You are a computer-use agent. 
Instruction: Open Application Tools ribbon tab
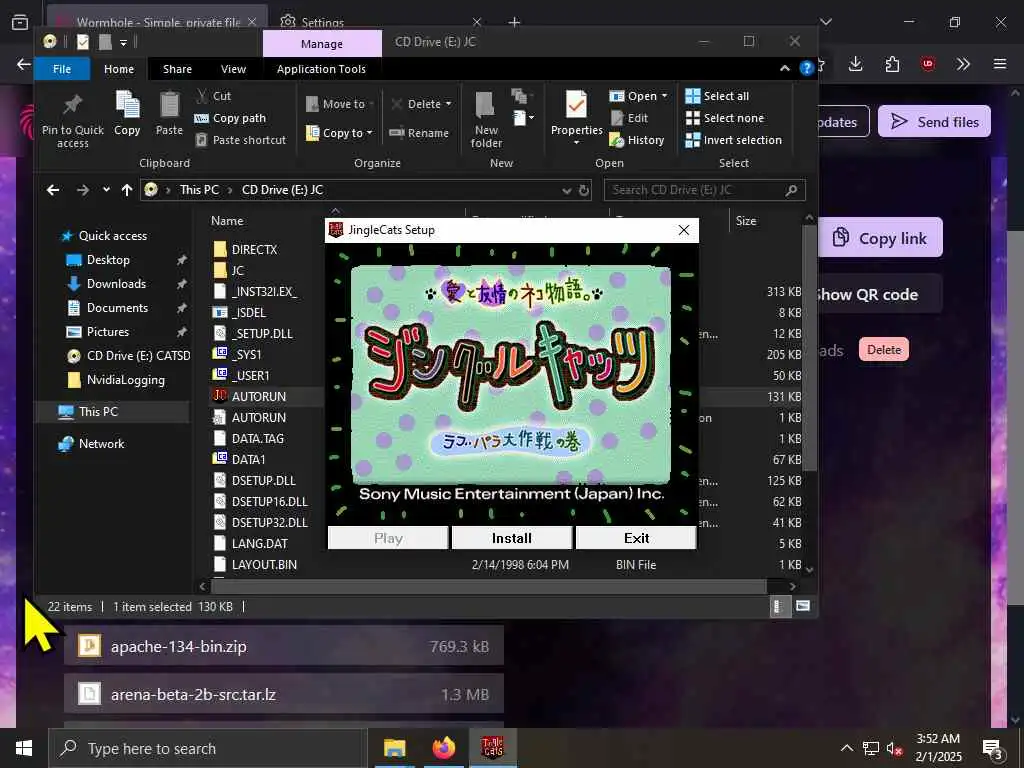tap(321, 69)
